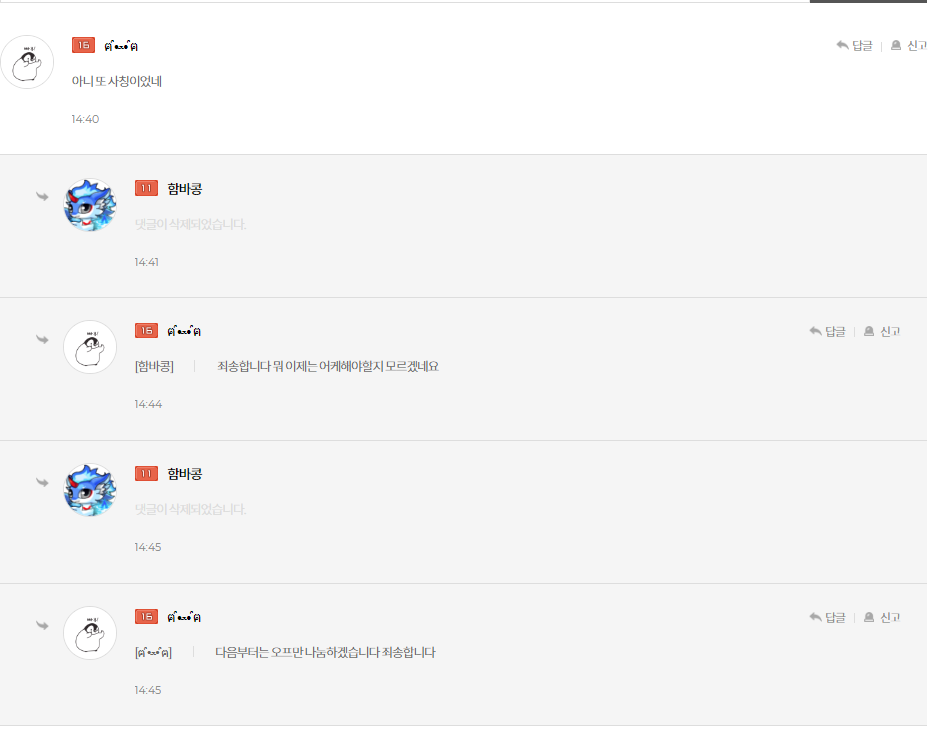Image resolution: width=928 pixels, height=729 pixels.
Task: Click the avatar on the 14:44 reply
Action: [90, 347]
